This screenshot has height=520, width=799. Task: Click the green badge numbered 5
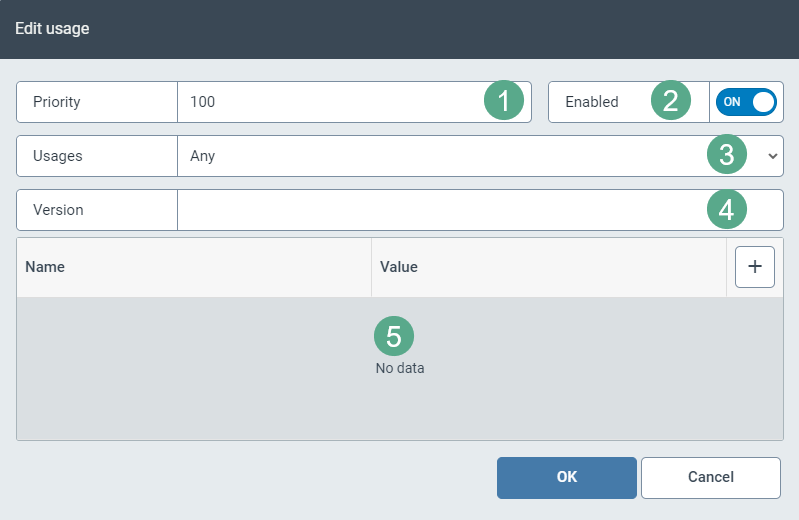coord(394,336)
